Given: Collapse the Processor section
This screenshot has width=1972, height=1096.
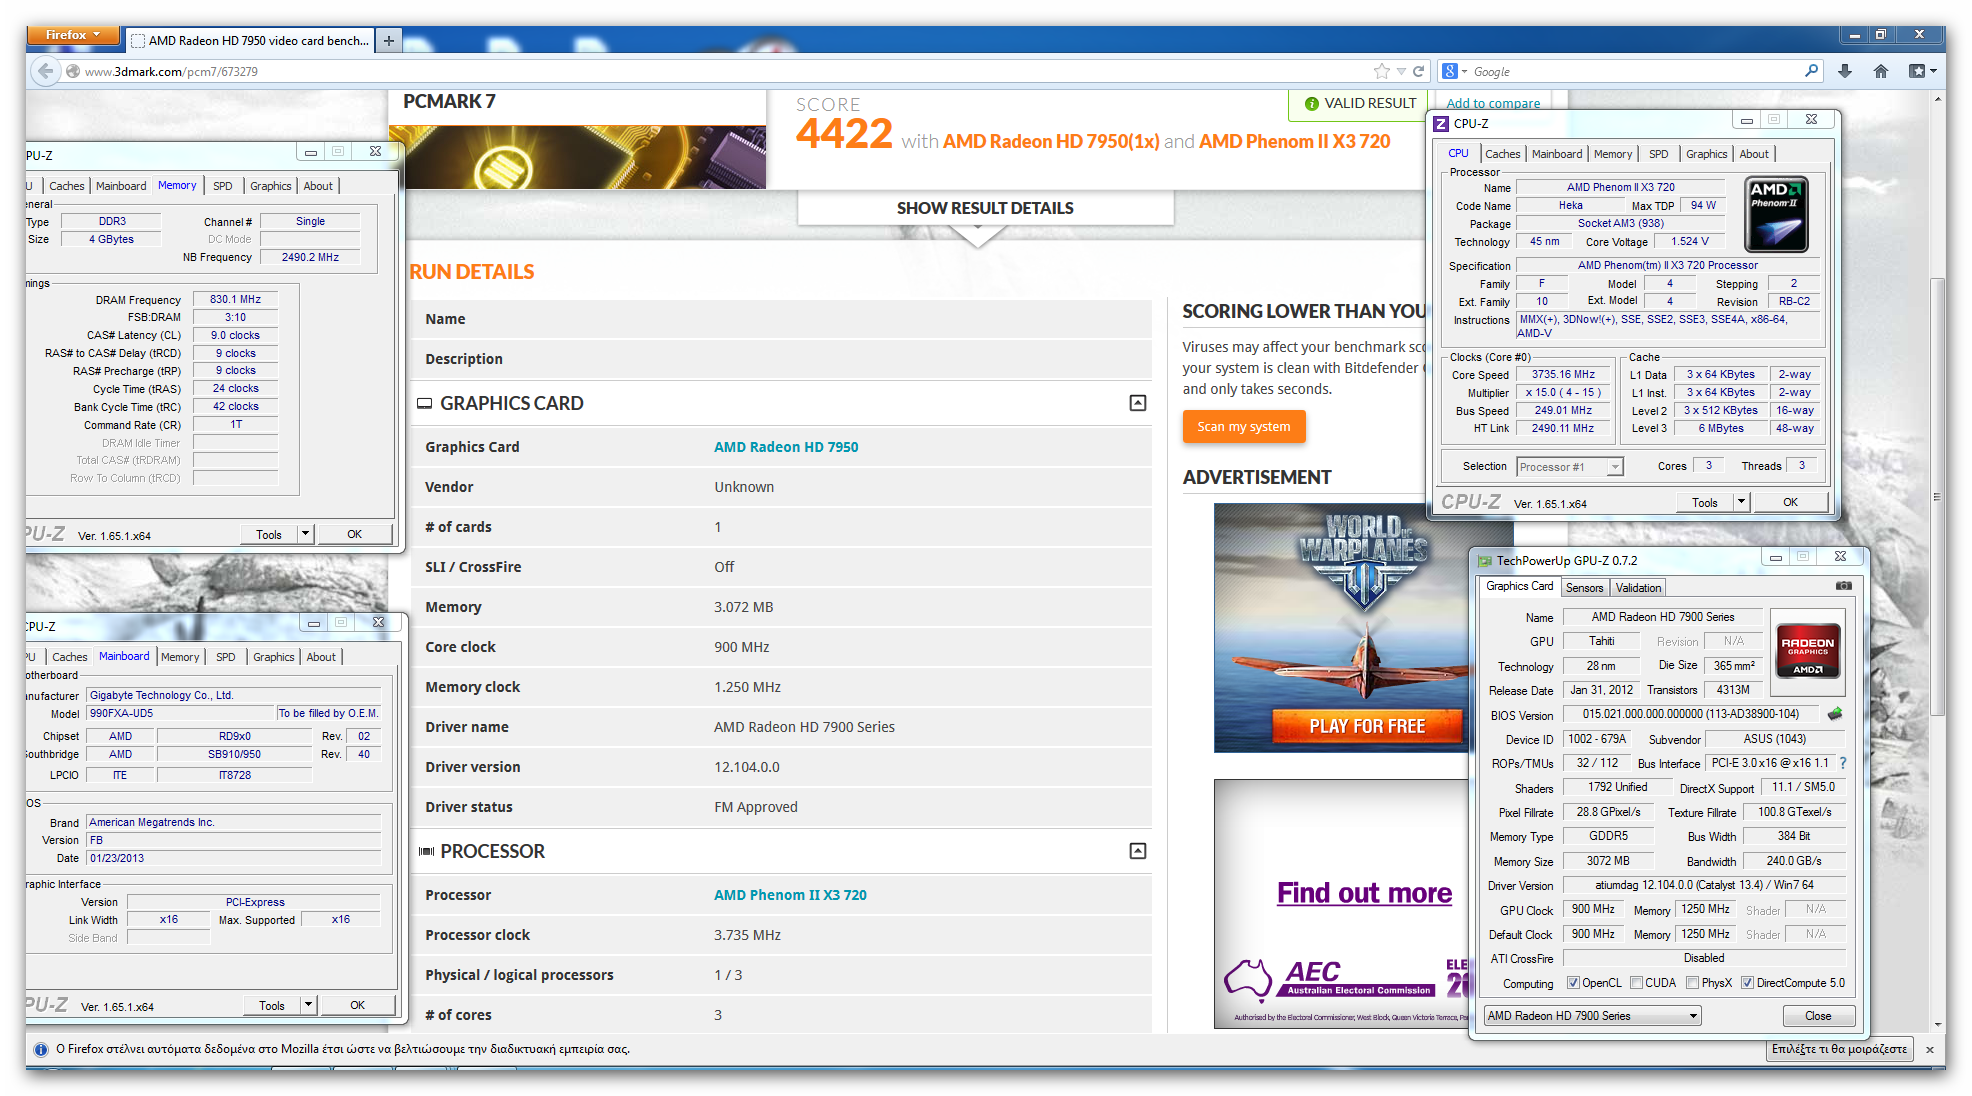Looking at the screenshot, I should point(1138,851).
